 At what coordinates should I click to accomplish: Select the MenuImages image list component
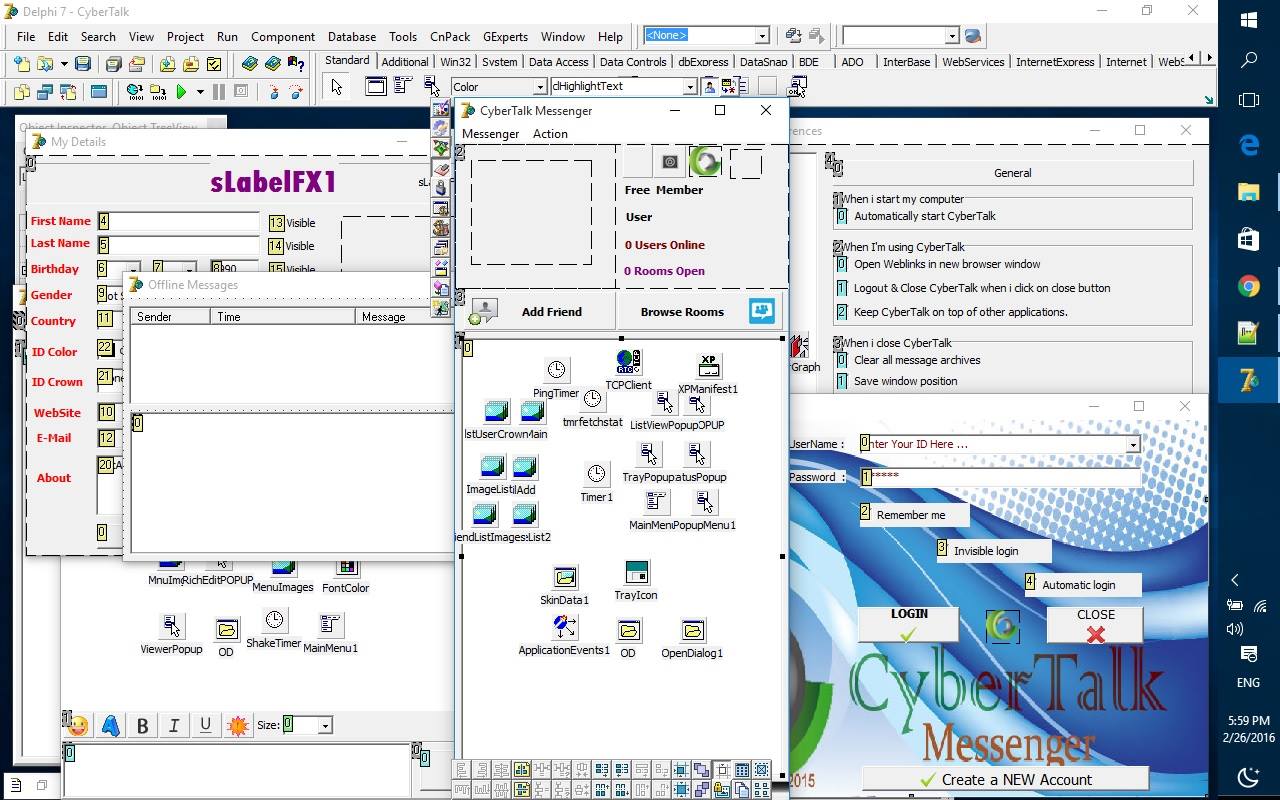(283, 569)
